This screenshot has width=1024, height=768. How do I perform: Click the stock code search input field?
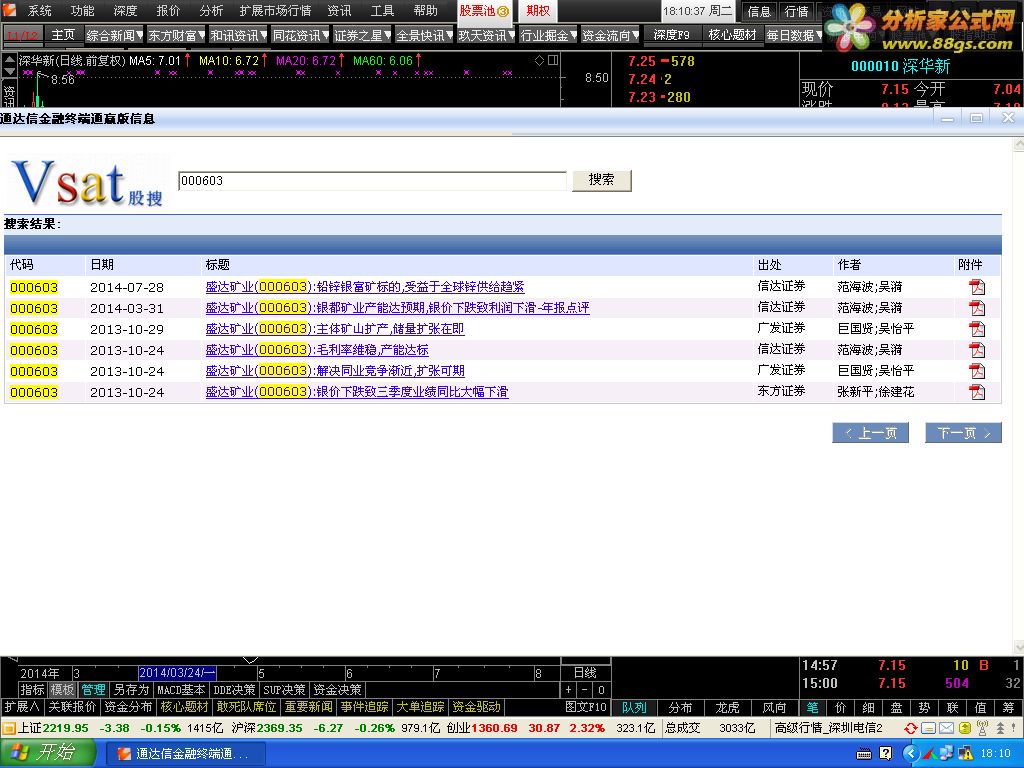372,181
